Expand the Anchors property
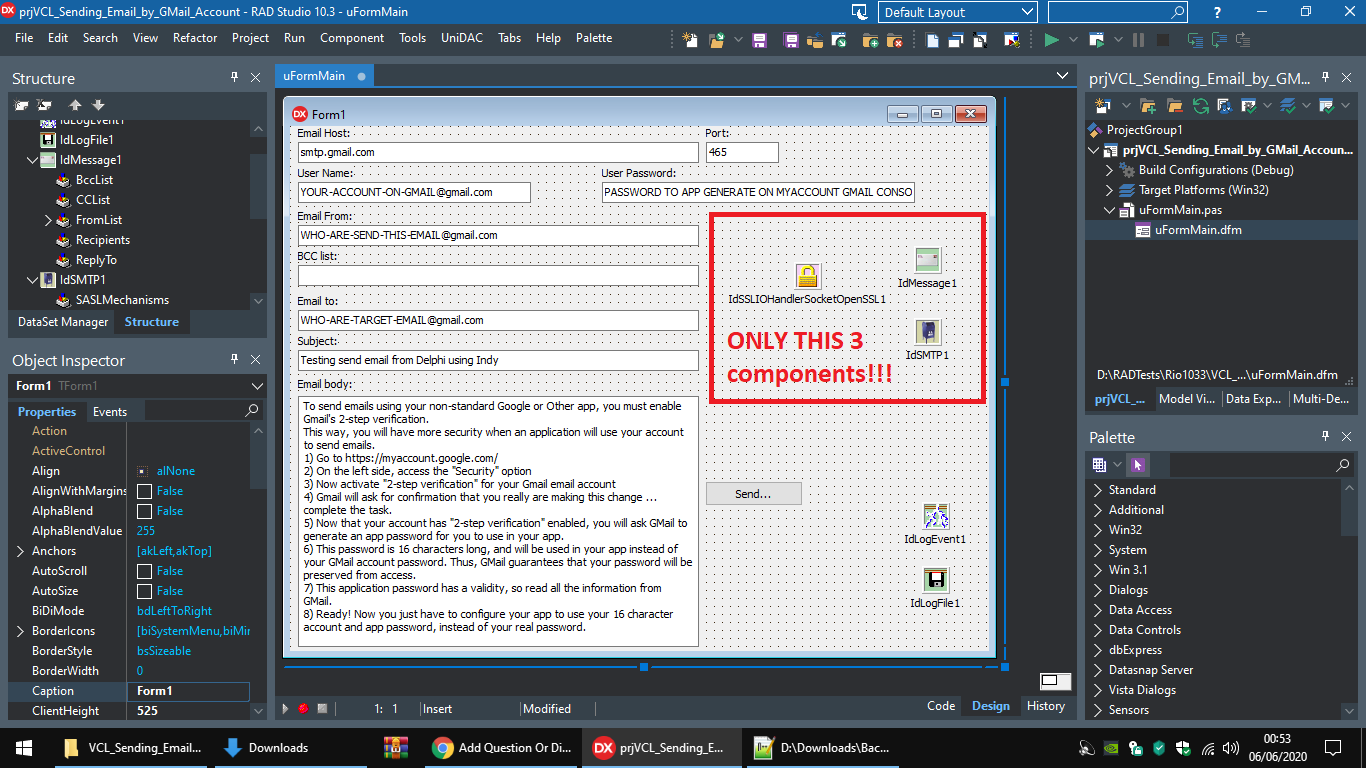1366x768 pixels. pyautogui.click(x=21, y=551)
